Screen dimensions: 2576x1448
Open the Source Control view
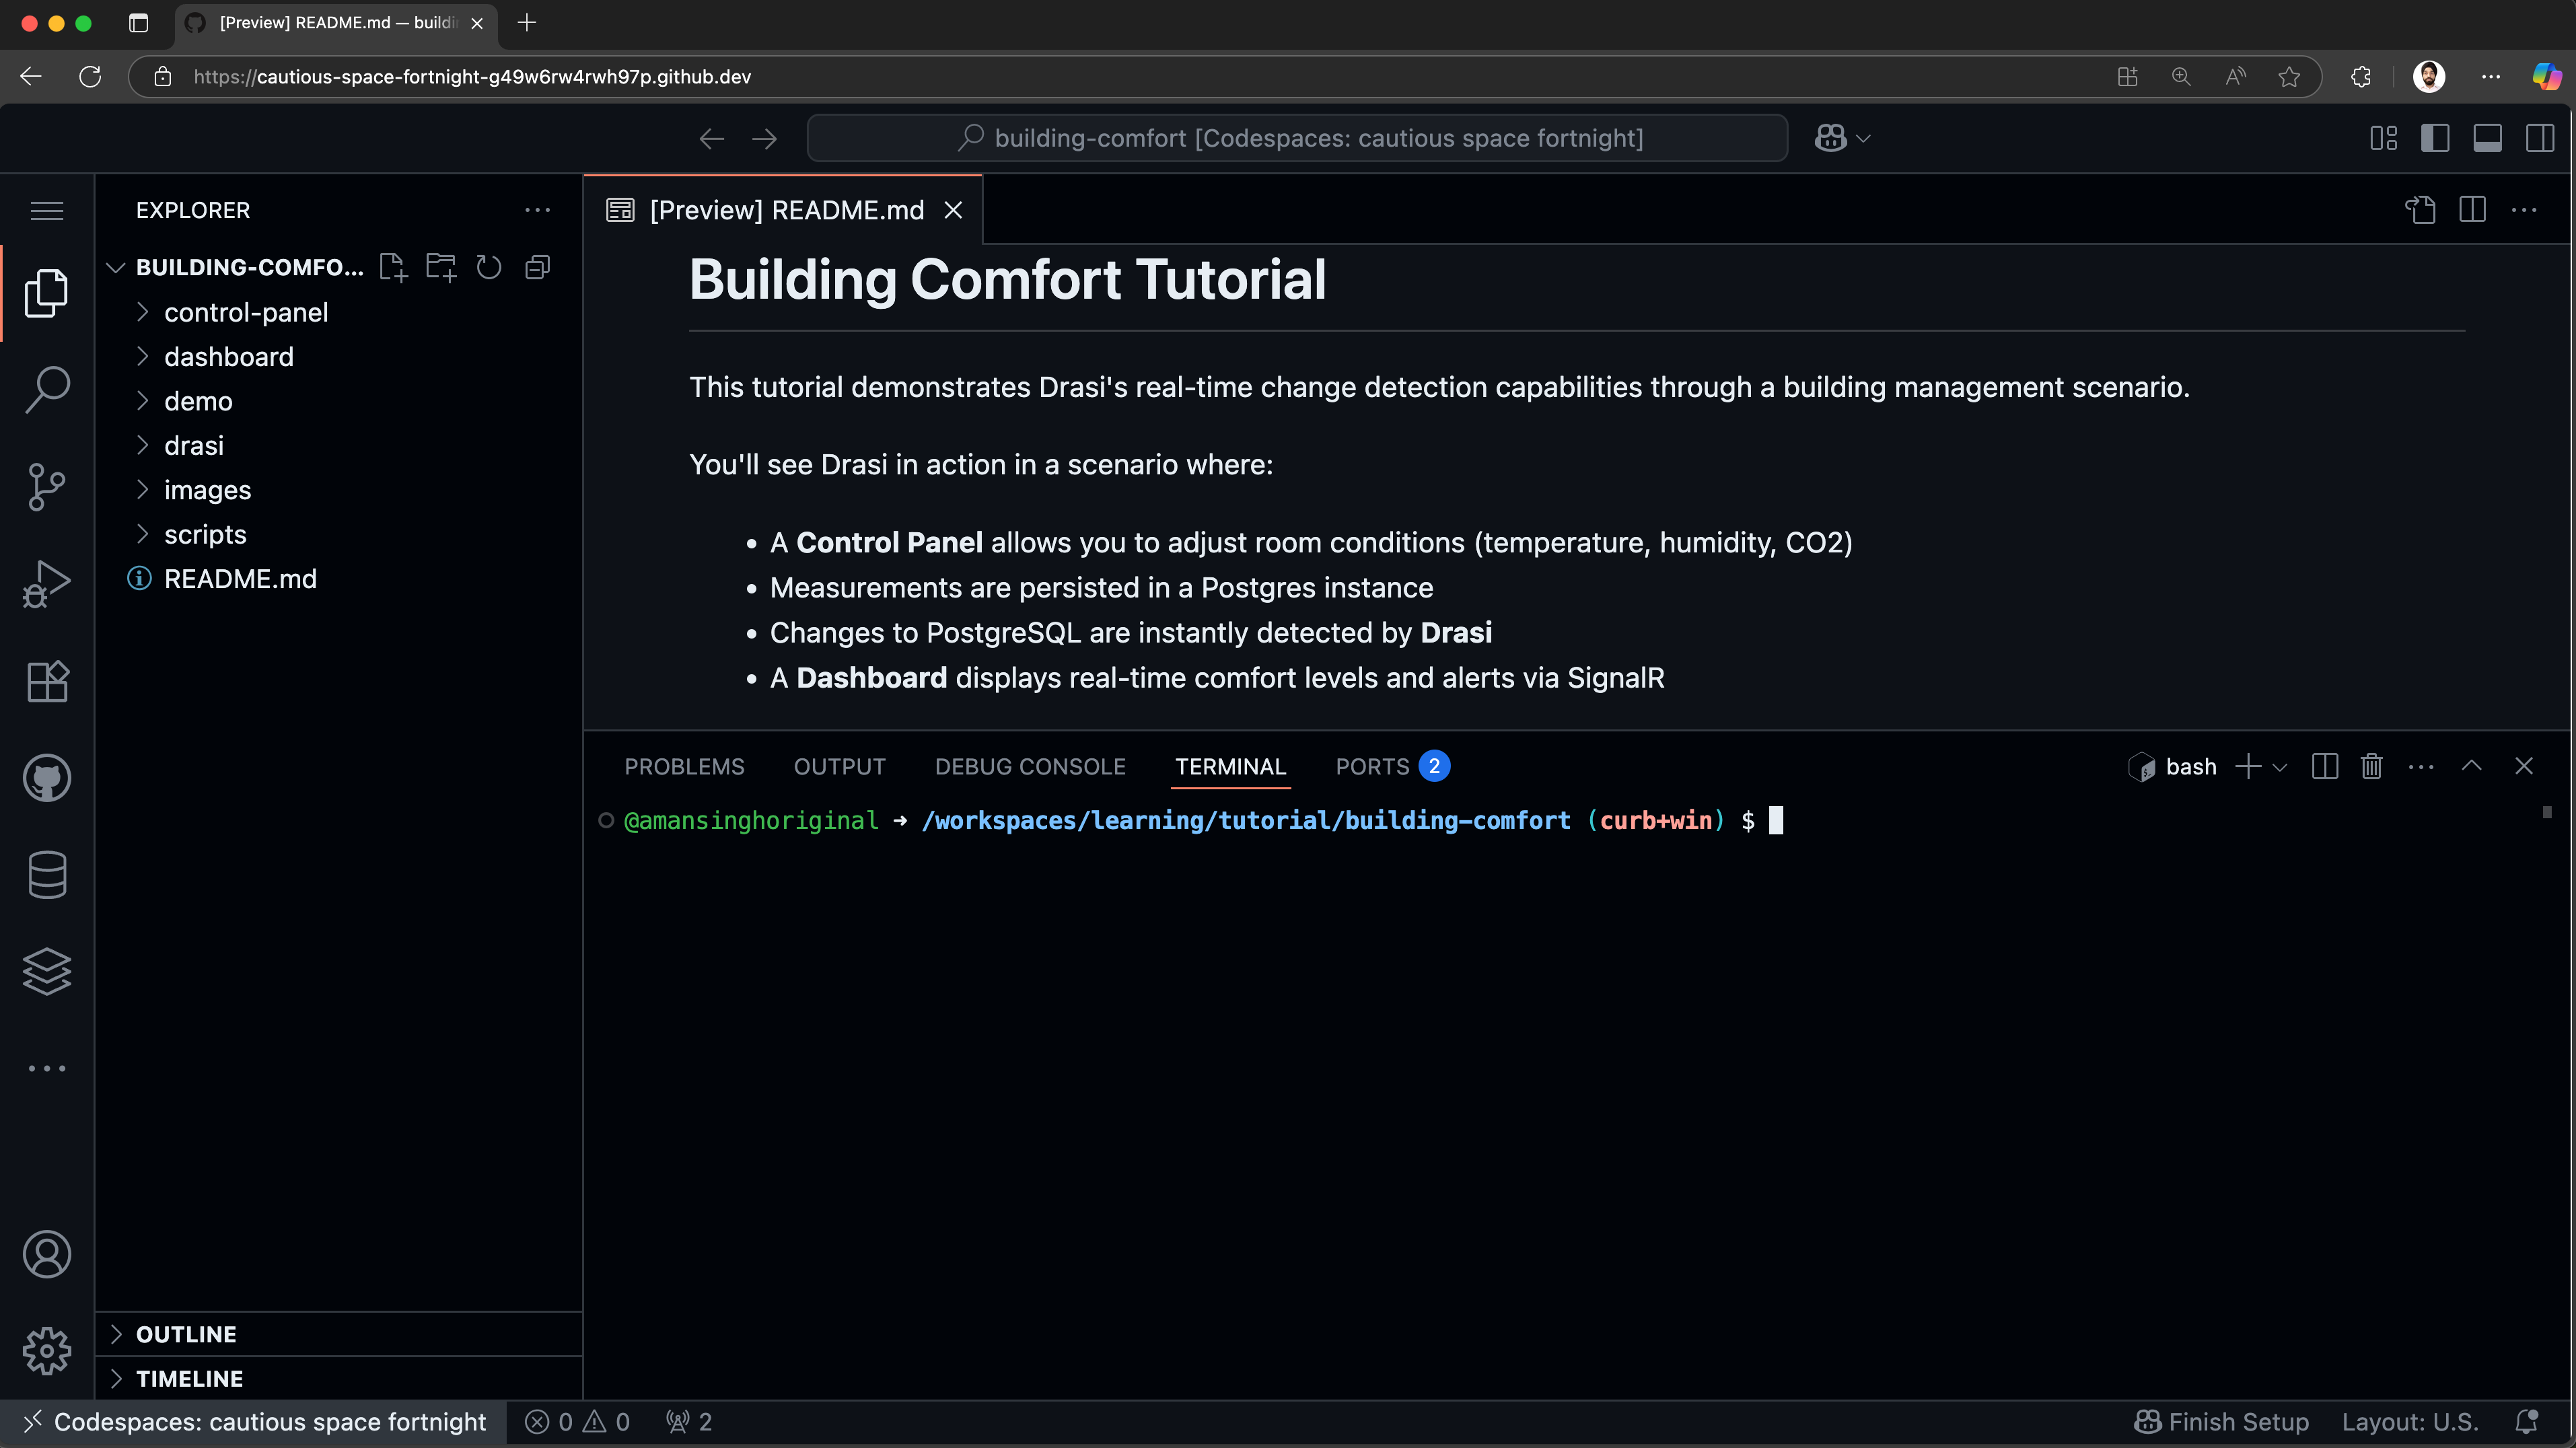pos(47,486)
